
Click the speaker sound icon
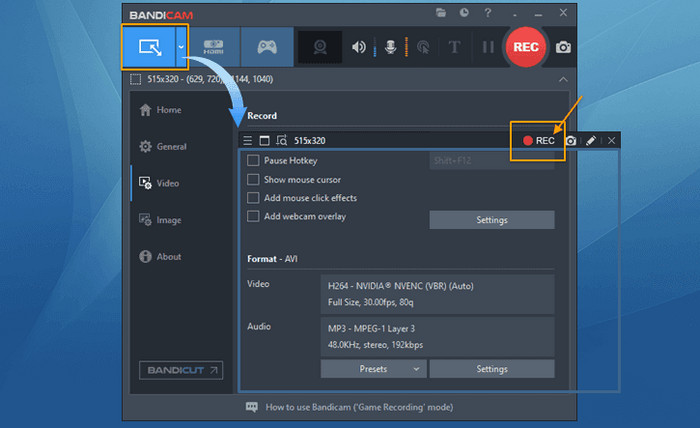coord(358,47)
